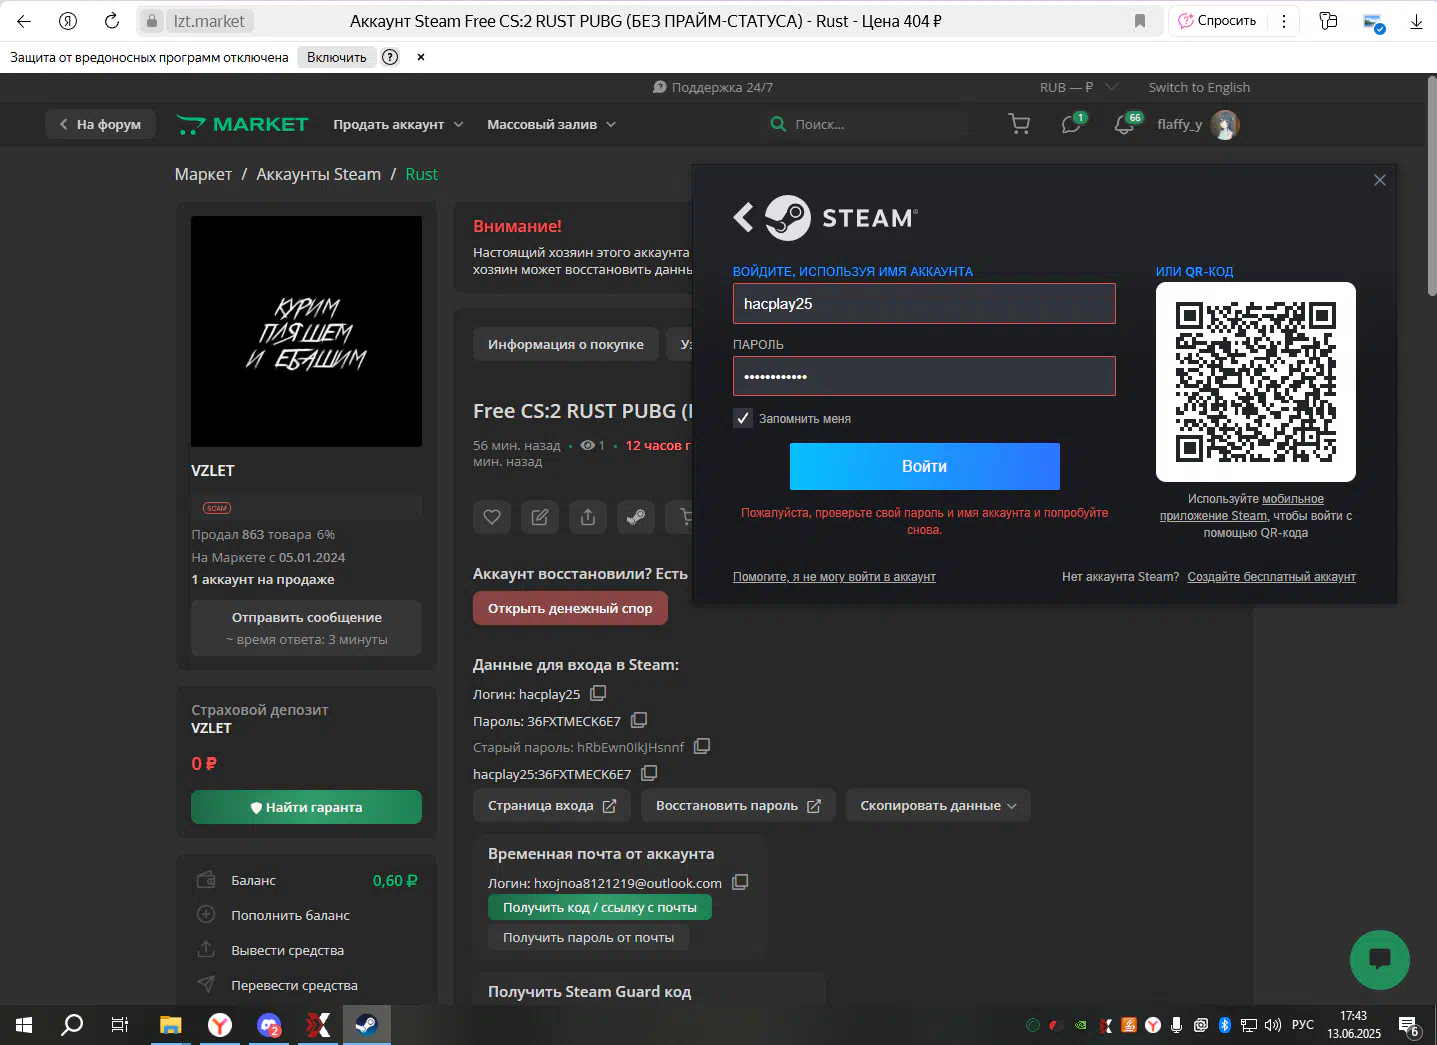This screenshot has width=1437, height=1045.
Task: Open the shopping cart icon
Action: (x=1019, y=124)
